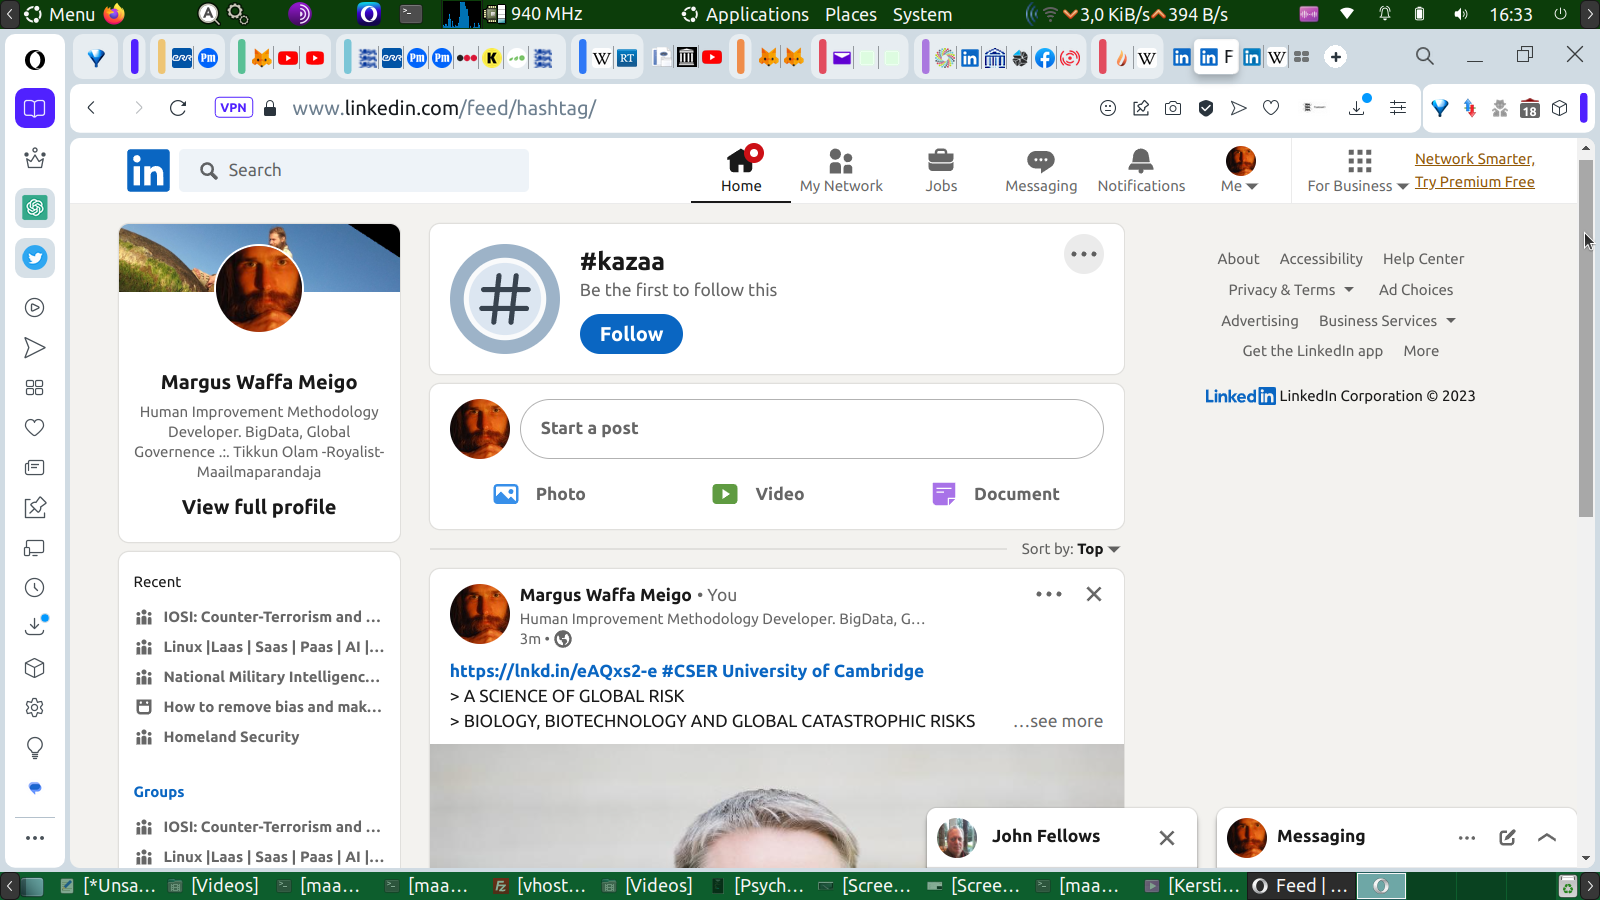Image resolution: width=1600 pixels, height=900 pixels.
Task: Follow the #kazaa hashtag
Action: coord(631,334)
